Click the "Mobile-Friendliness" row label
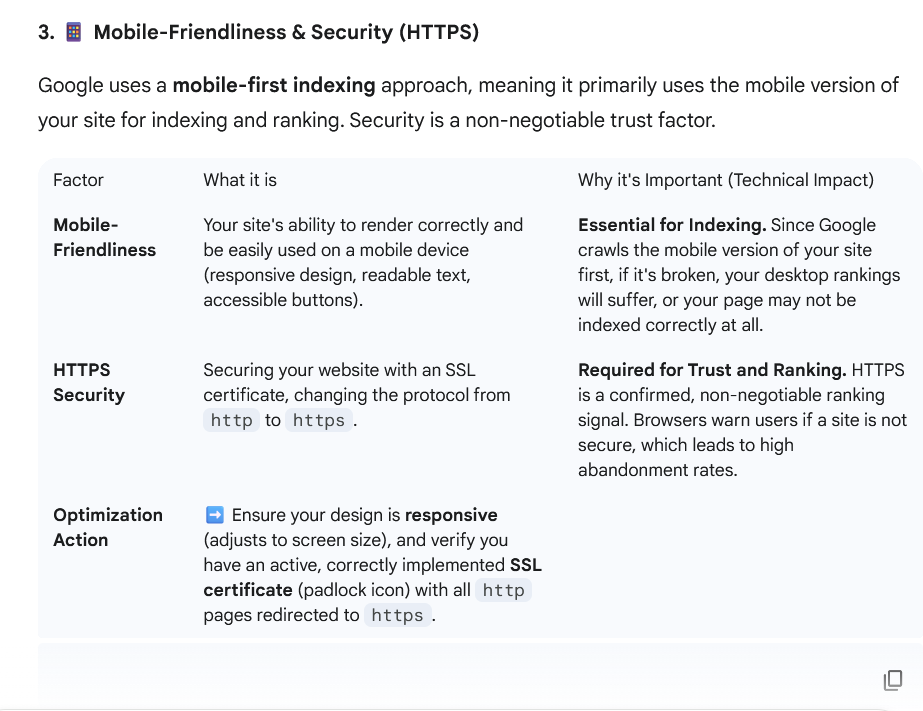This screenshot has width=923, height=711. point(104,237)
